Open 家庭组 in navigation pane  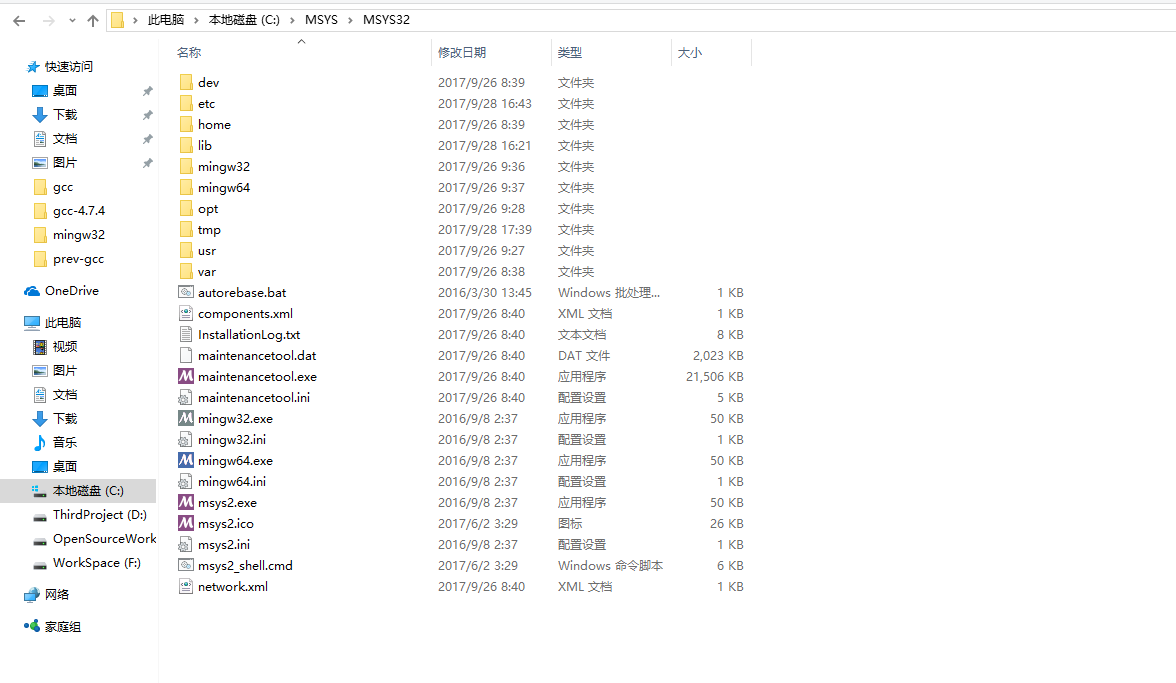tap(63, 627)
